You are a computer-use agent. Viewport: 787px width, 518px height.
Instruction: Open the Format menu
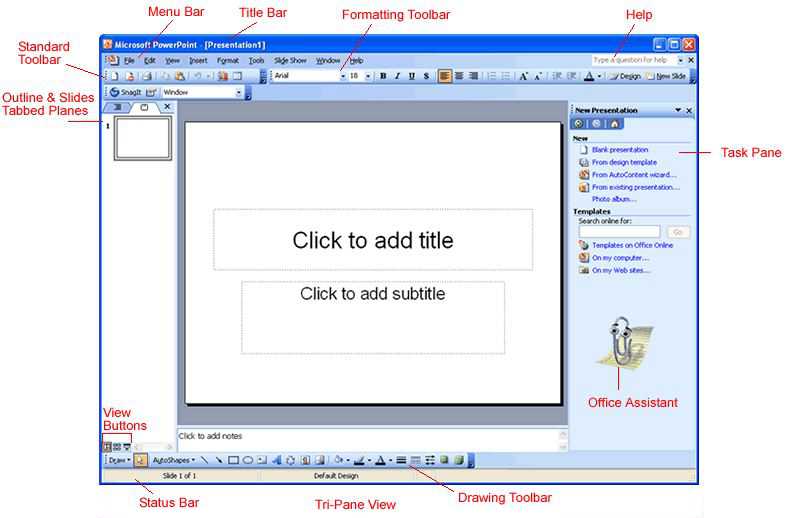(228, 61)
